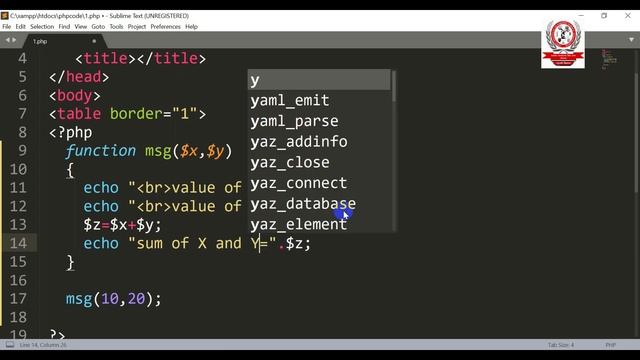The image size is (640, 360).
Task: Click the status bar panel switcher icon
Action: (x=10, y=345)
